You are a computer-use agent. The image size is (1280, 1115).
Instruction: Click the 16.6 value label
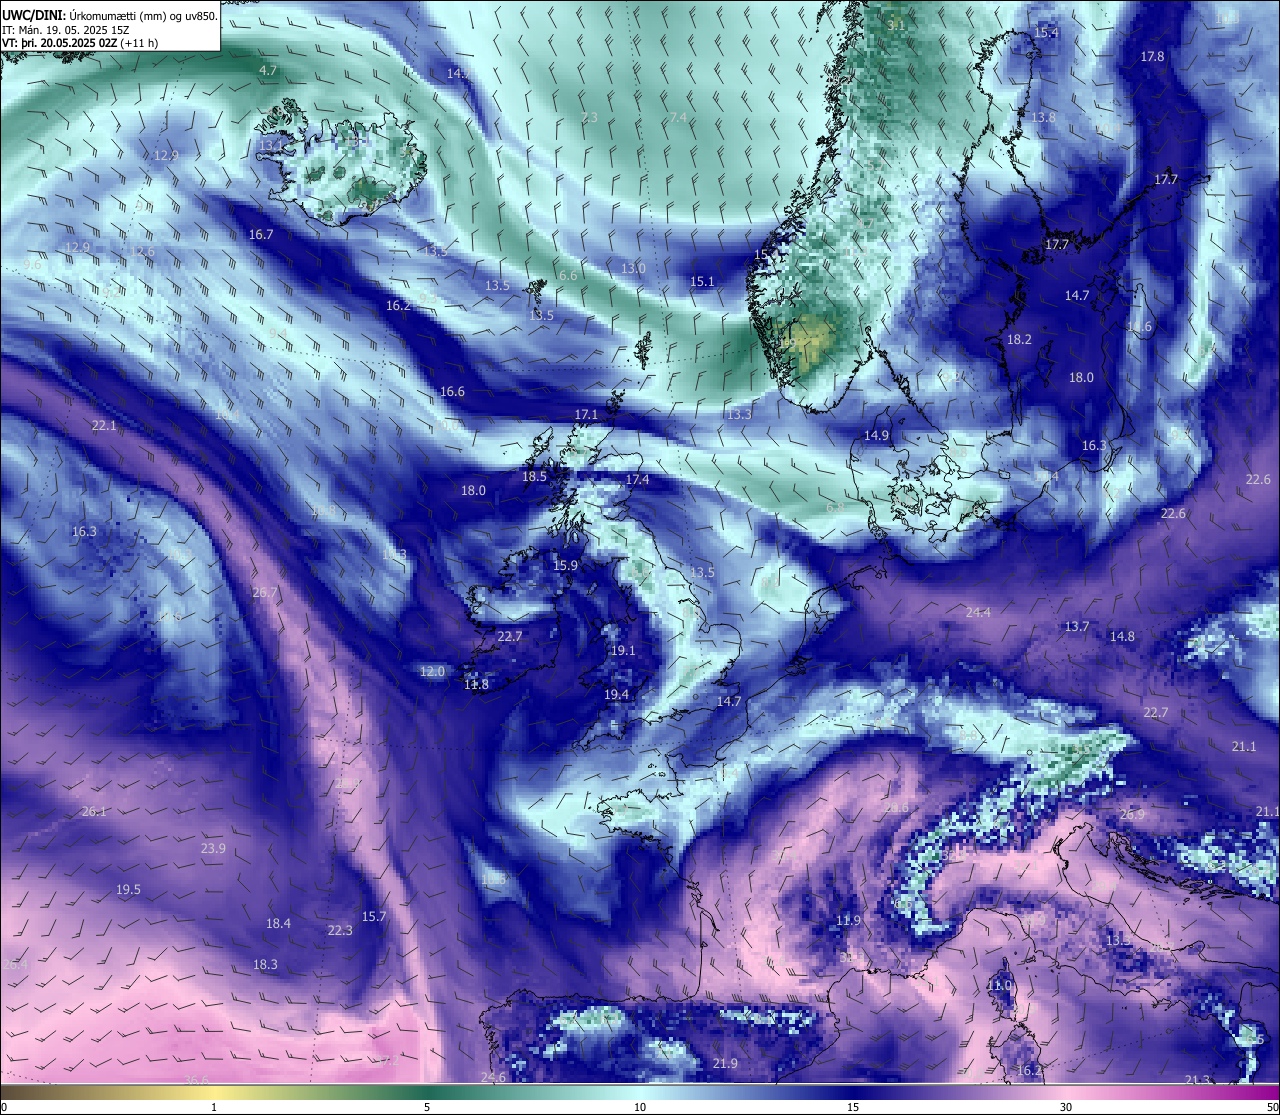tap(453, 392)
